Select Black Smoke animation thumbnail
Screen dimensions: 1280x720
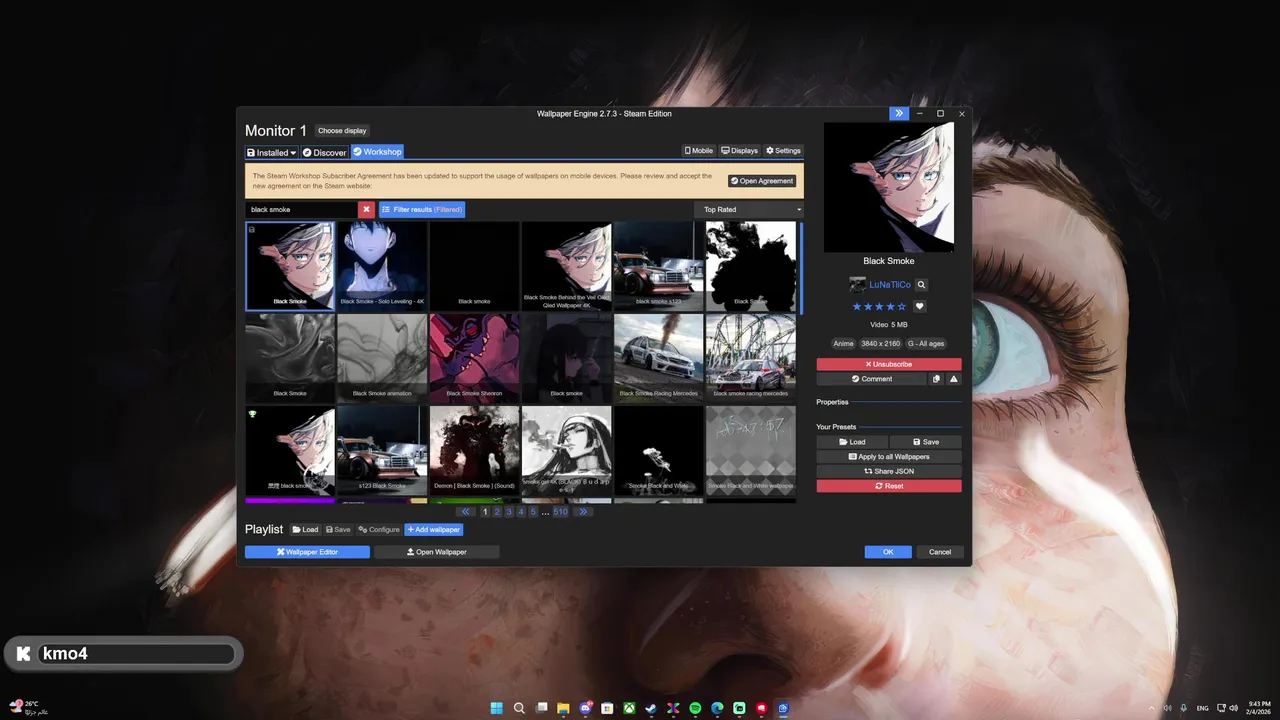click(x=382, y=358)
